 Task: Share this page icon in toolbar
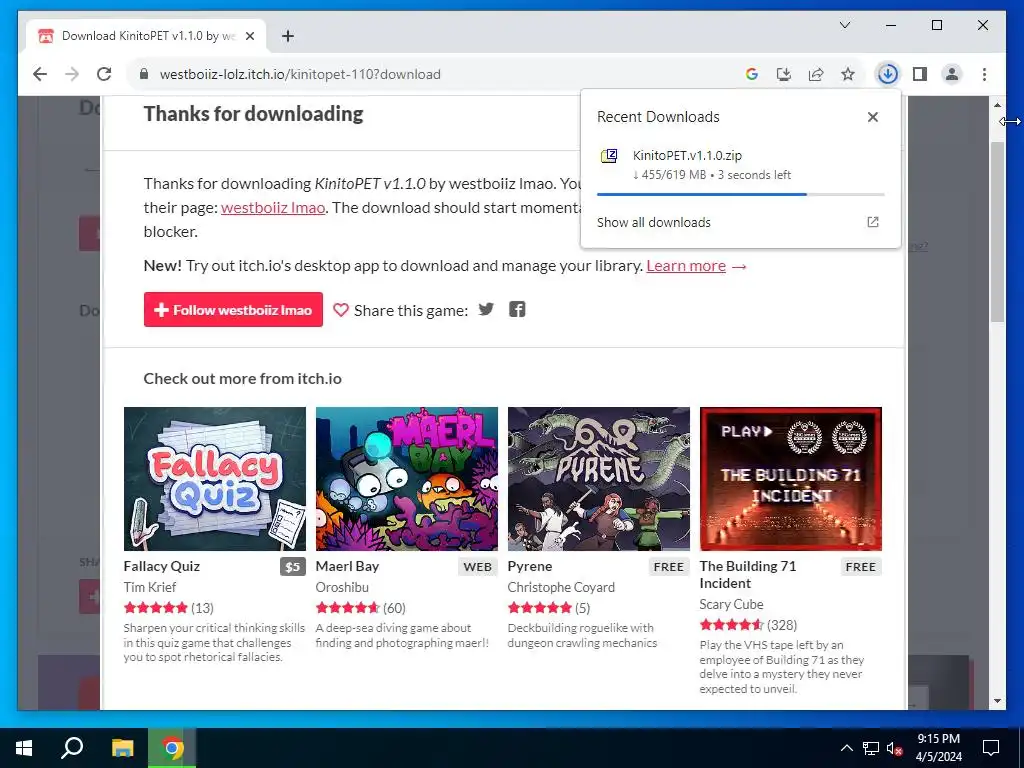tap(816, 74)
